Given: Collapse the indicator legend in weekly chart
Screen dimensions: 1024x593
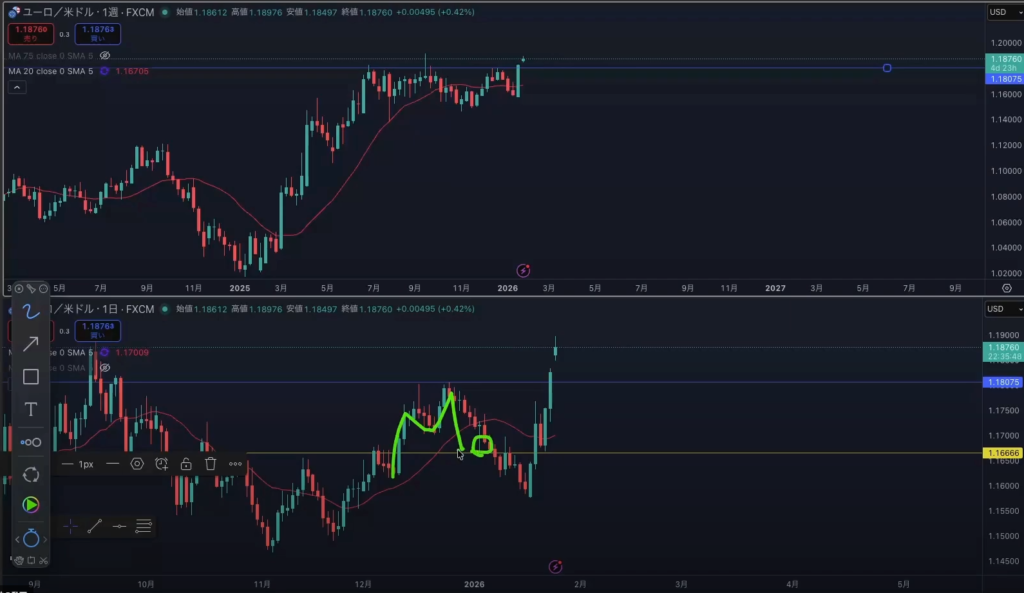Looking at the screenshot, I should click(x=17, y=88).
